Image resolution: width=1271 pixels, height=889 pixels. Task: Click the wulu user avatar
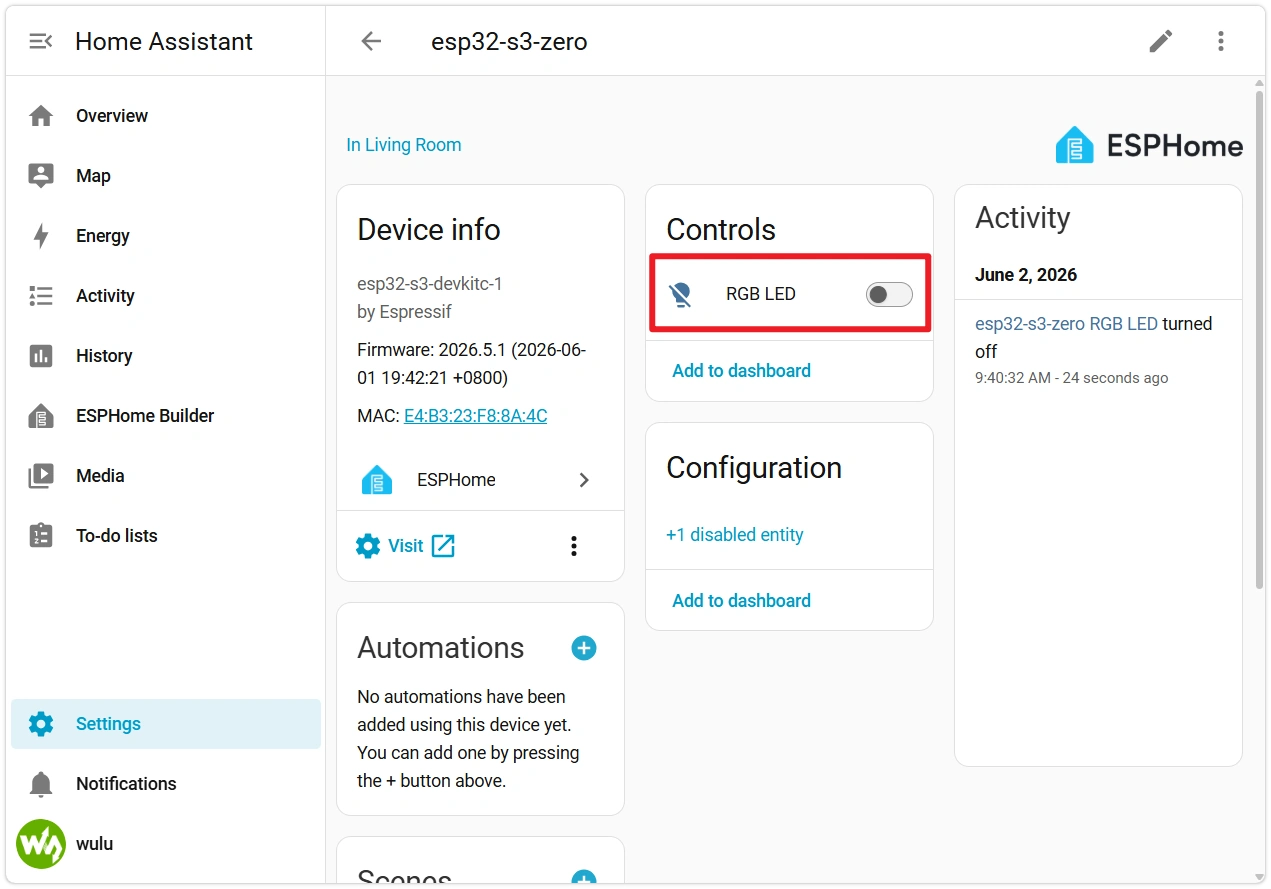[41, 844]
